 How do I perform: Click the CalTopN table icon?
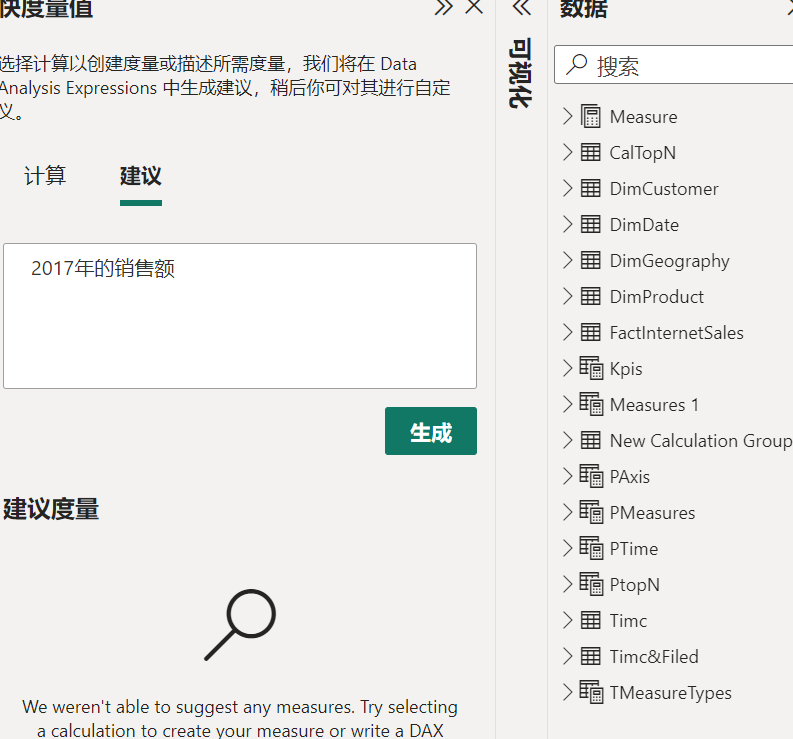591,152
